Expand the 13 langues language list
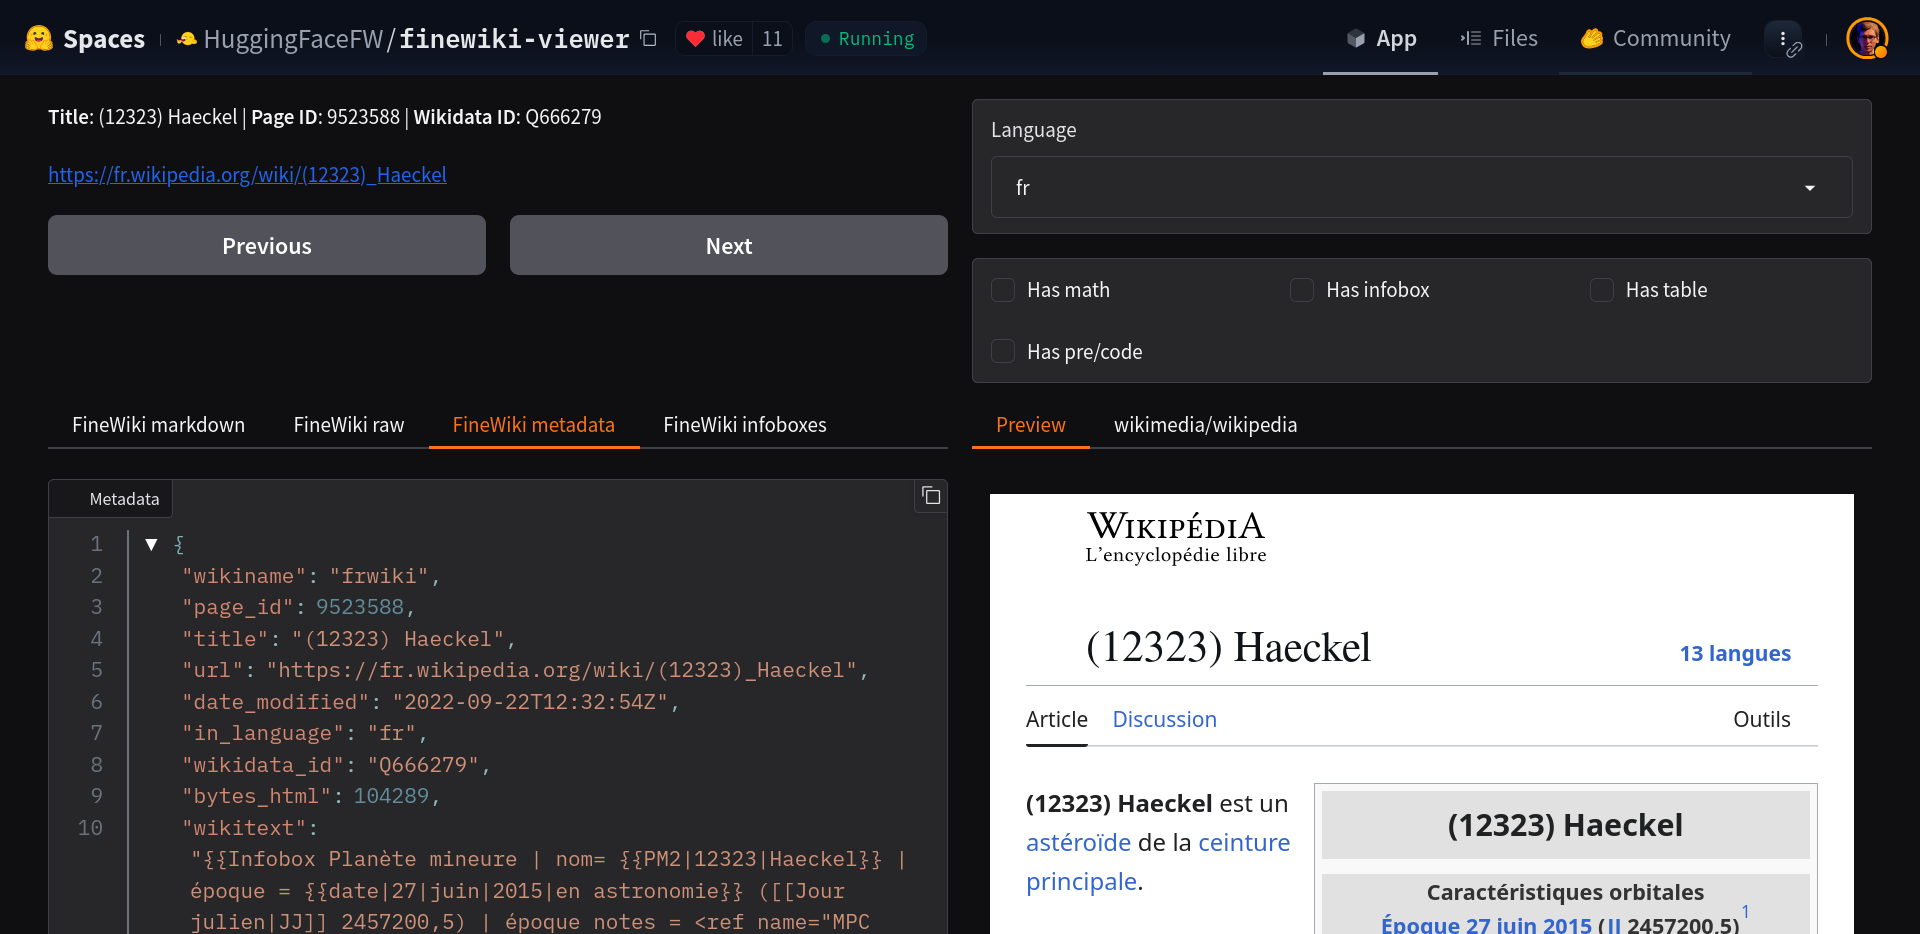The width and height of the screenshot is (1920, 934). 1735,654
